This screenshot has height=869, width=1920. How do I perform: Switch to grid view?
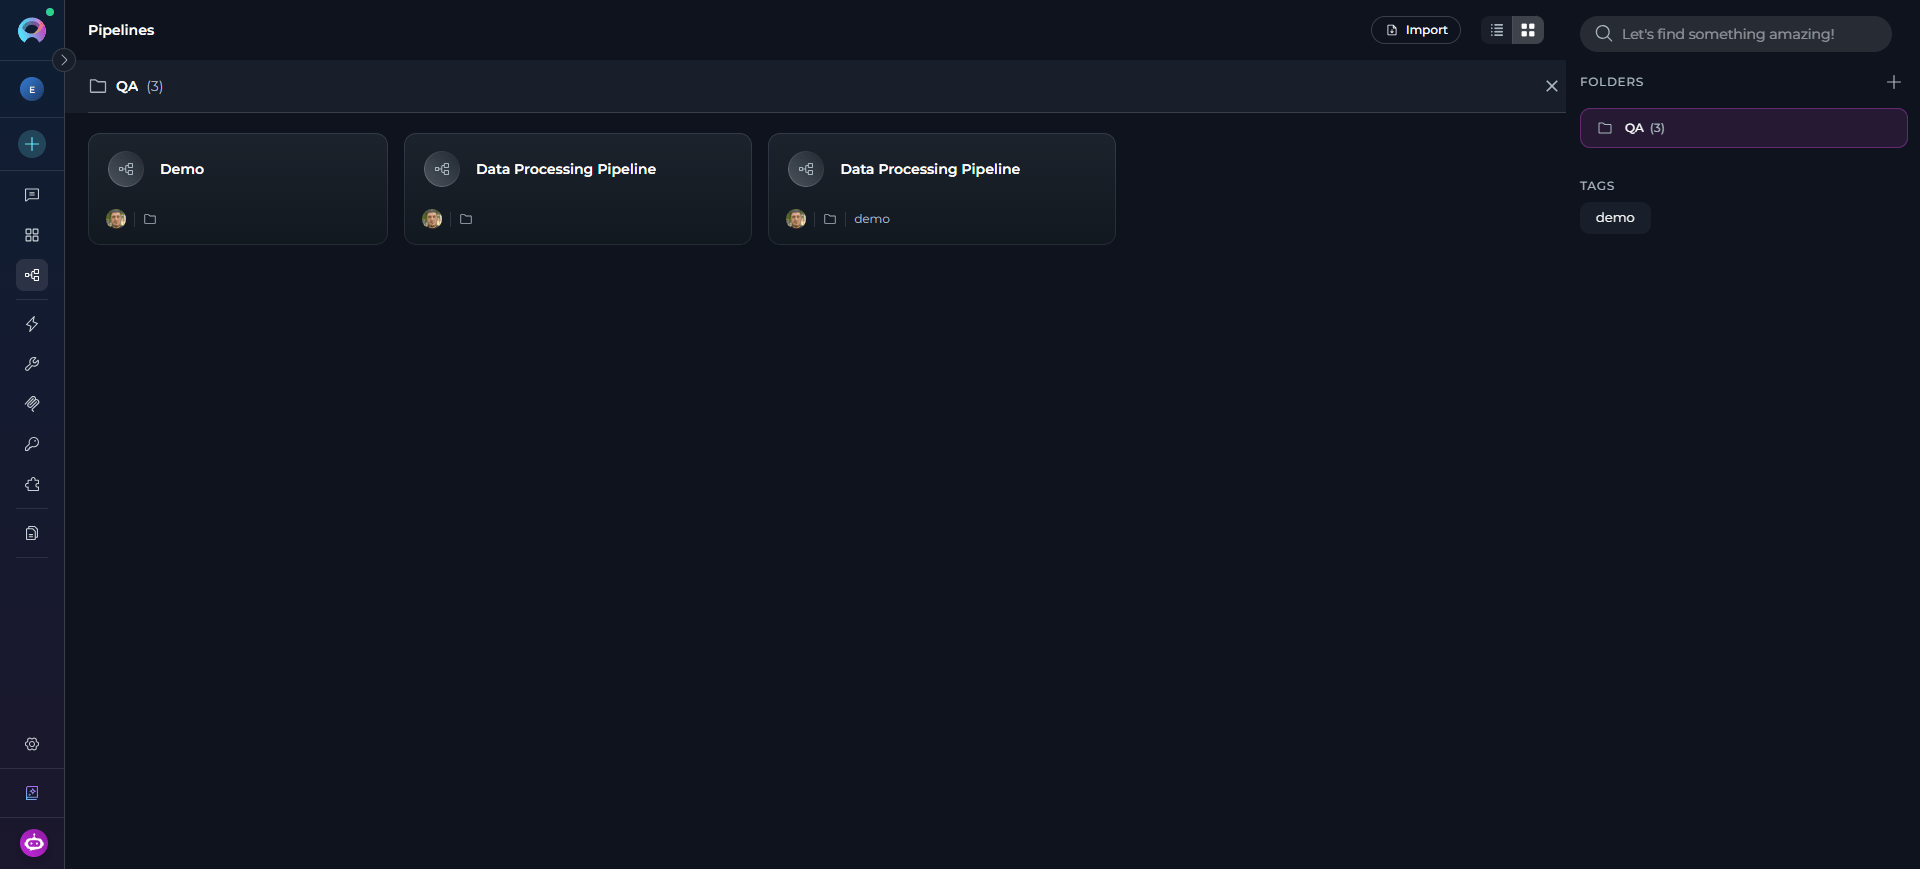[x=1528, y=30]
